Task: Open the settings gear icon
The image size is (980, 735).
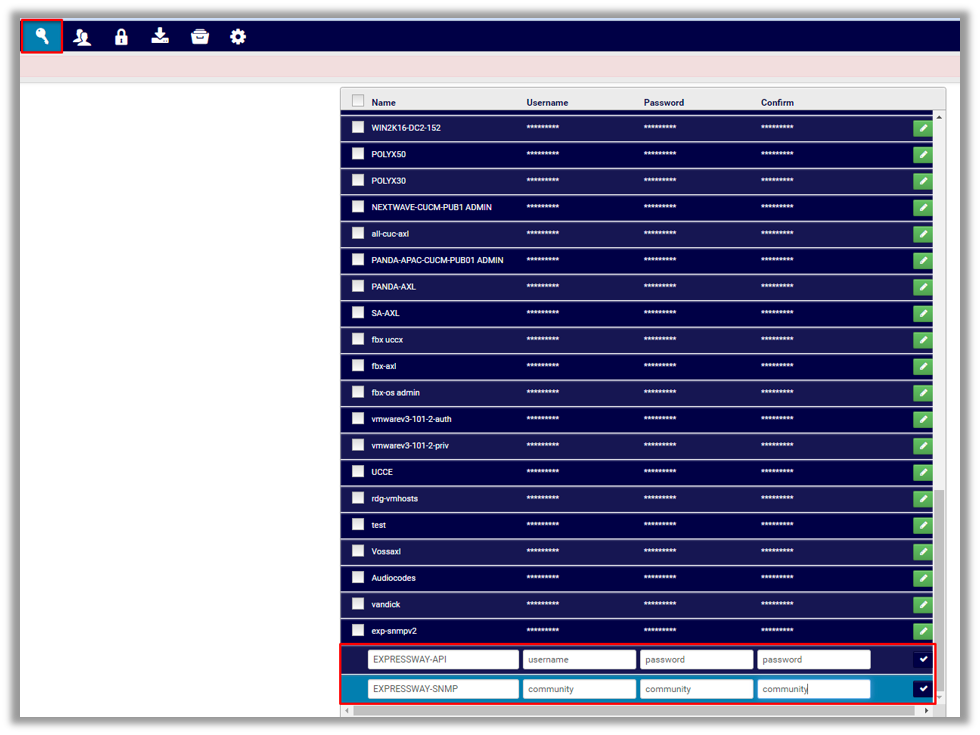Action: click(x=238, y=36)
